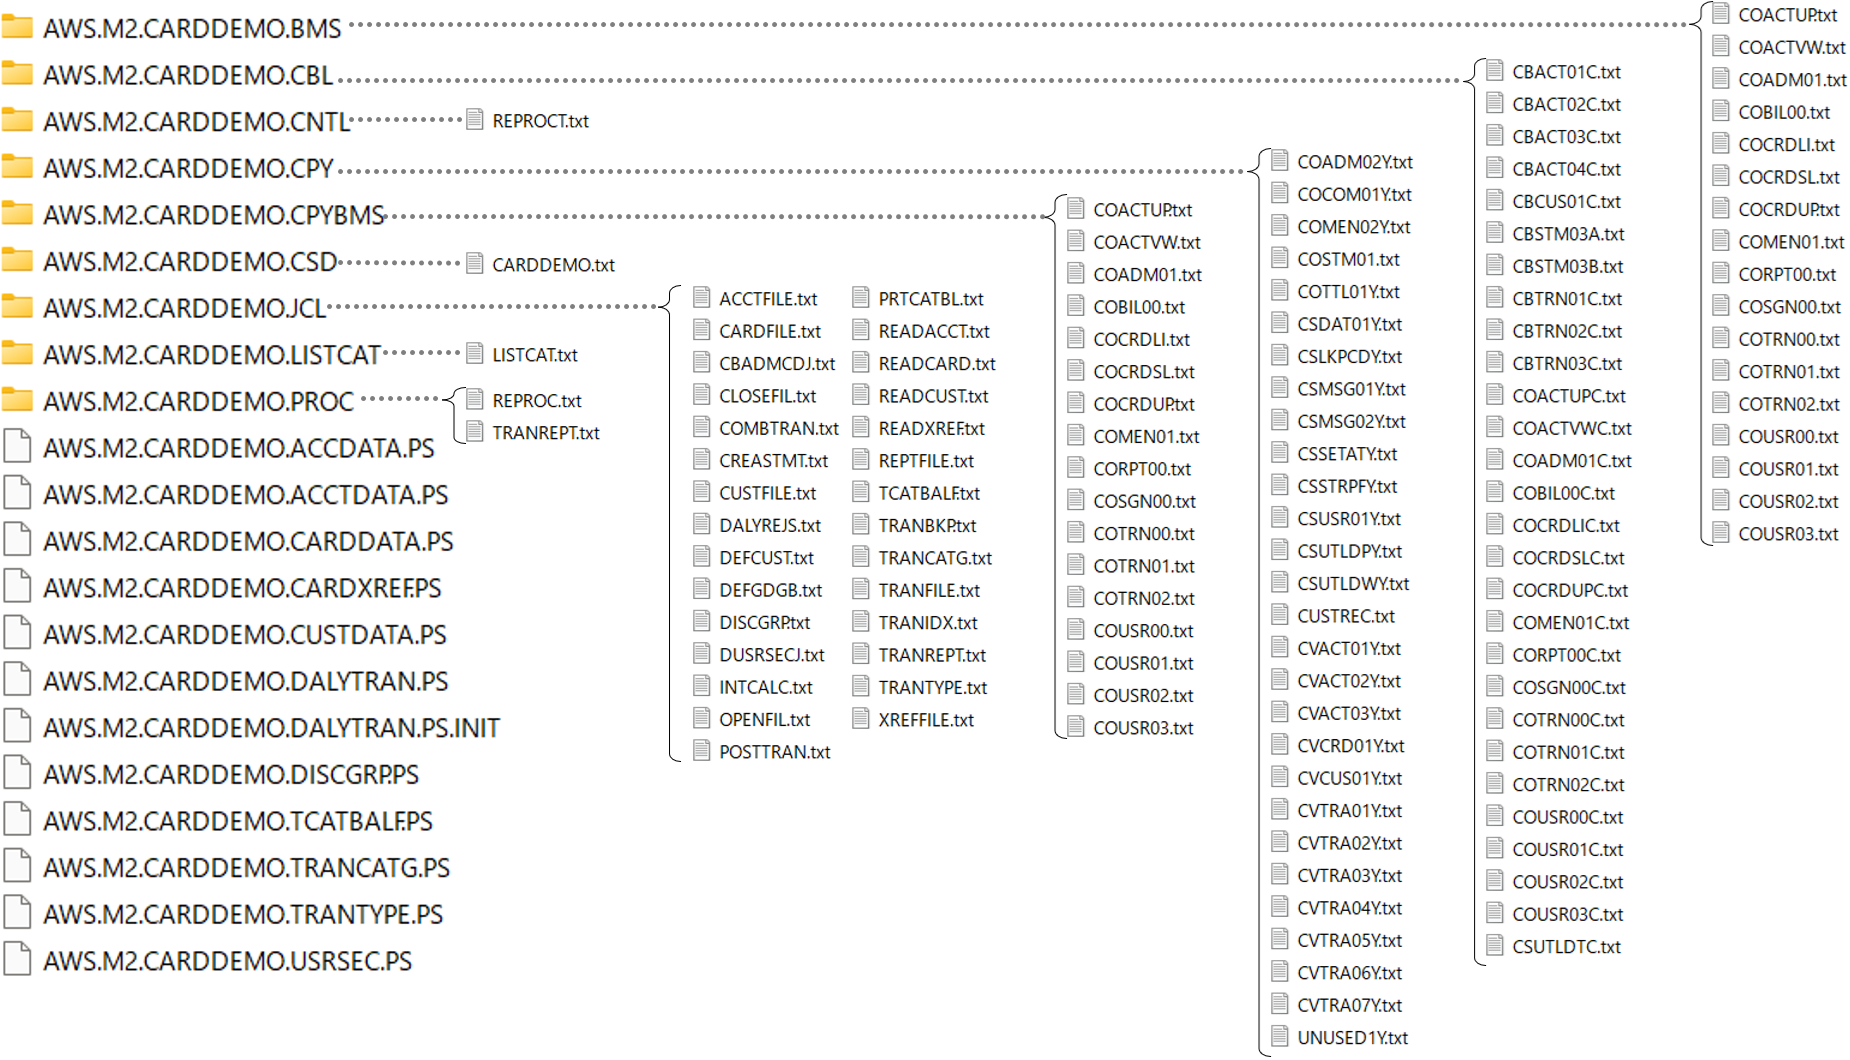The height and width of the screenshot is (1060, 1850).
Task: Select CVTRA05Y.txt in the CPY list
Action: click(1349, 940)
